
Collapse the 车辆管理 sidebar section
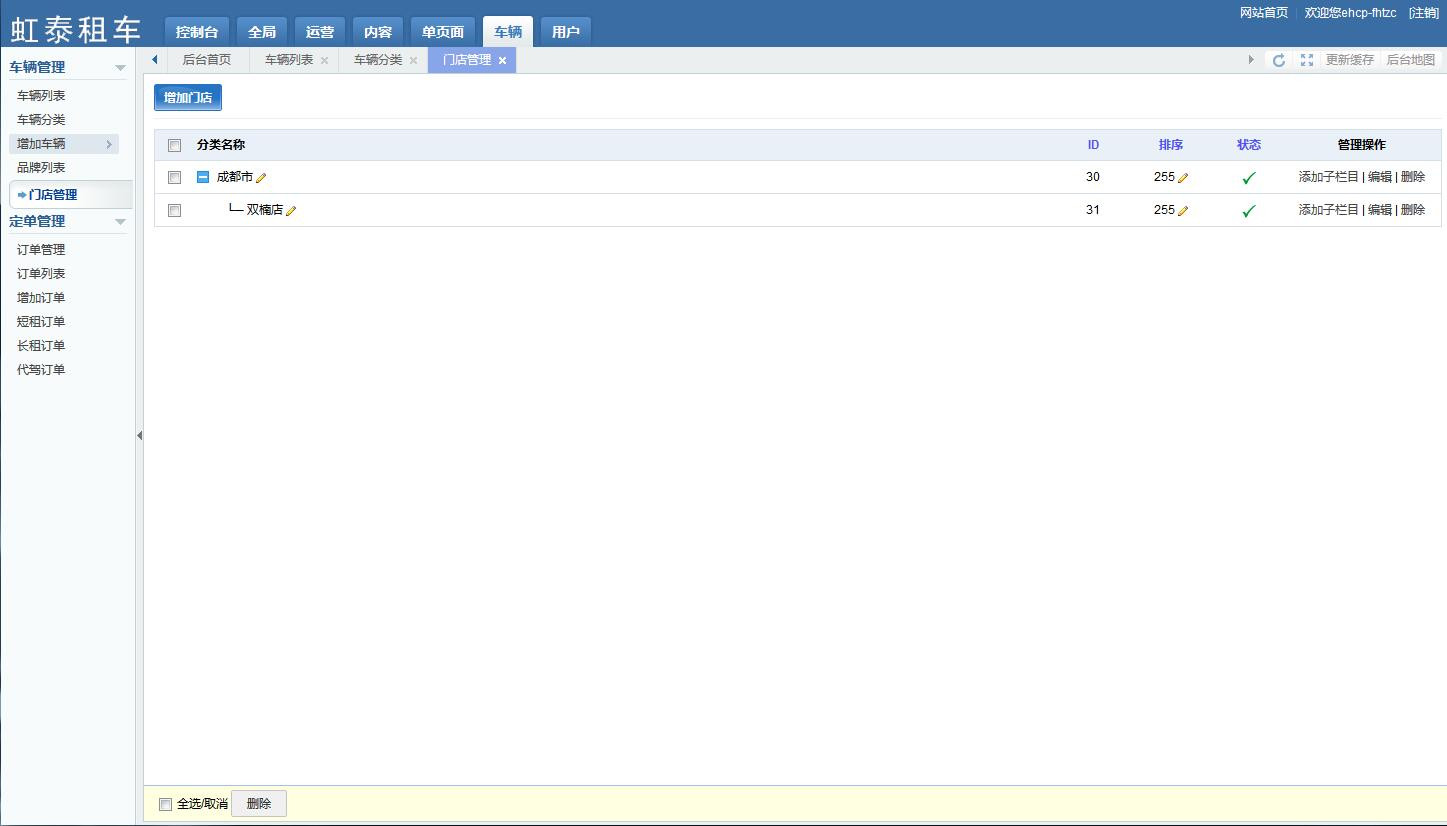[x=120, y=68]
